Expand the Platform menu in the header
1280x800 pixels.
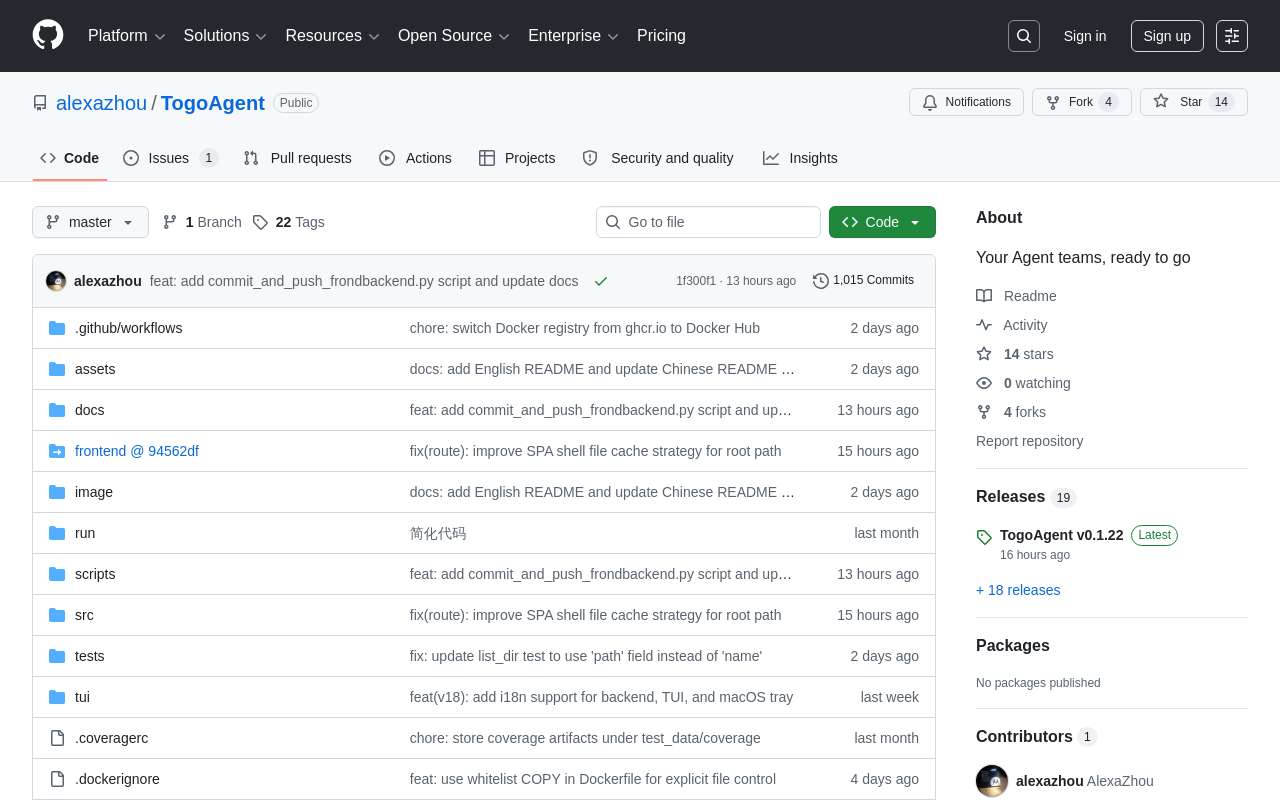pos(126,36)
